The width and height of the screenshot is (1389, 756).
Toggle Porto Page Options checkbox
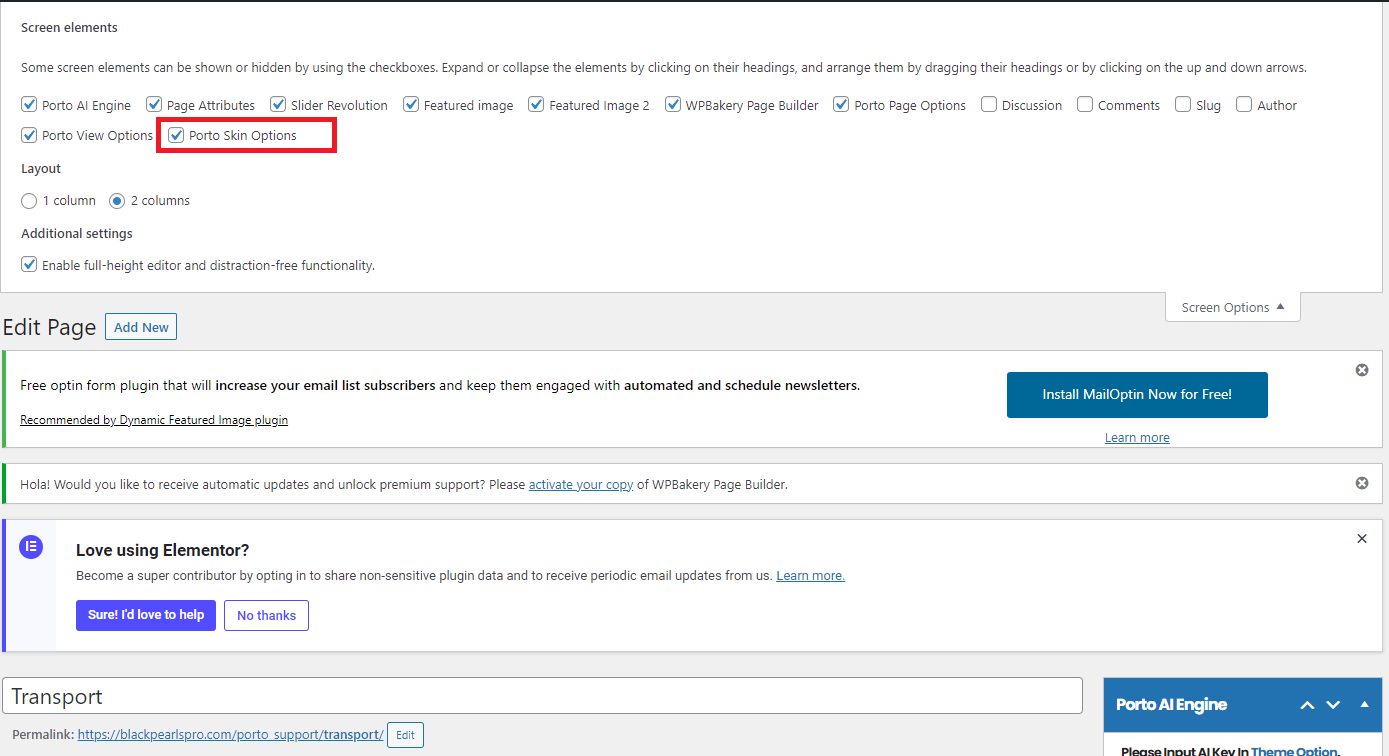841,104
